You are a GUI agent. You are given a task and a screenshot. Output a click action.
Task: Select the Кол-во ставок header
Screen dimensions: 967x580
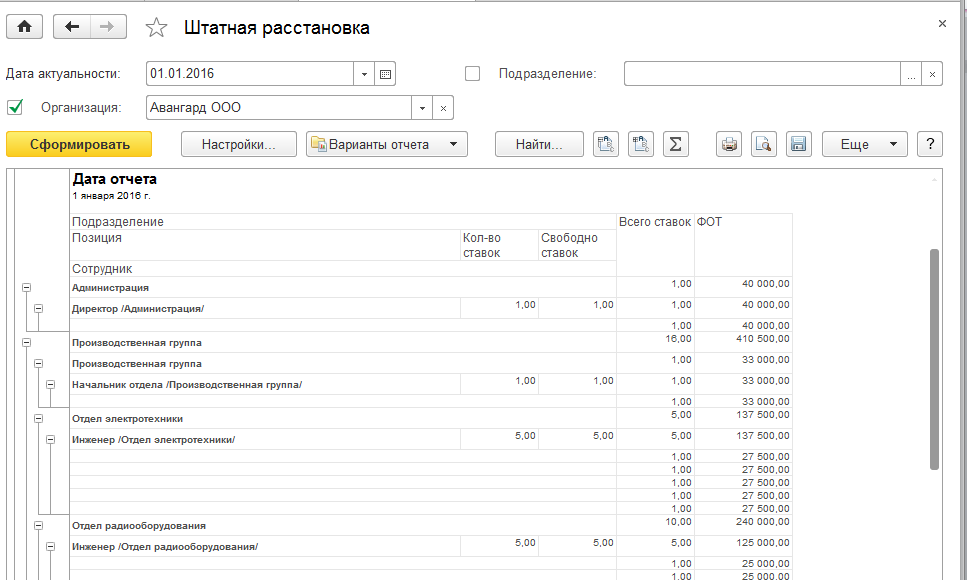point(482,246)
